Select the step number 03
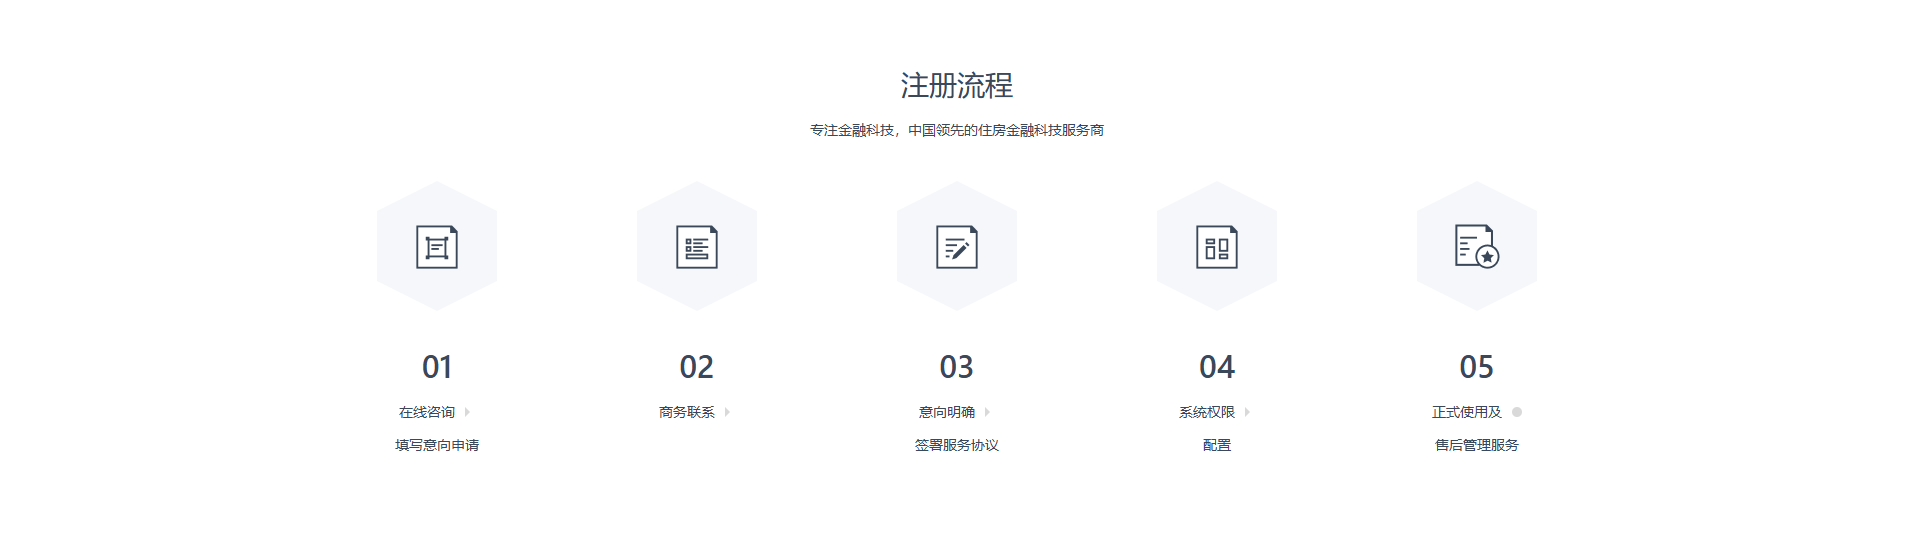 (957, 367)
